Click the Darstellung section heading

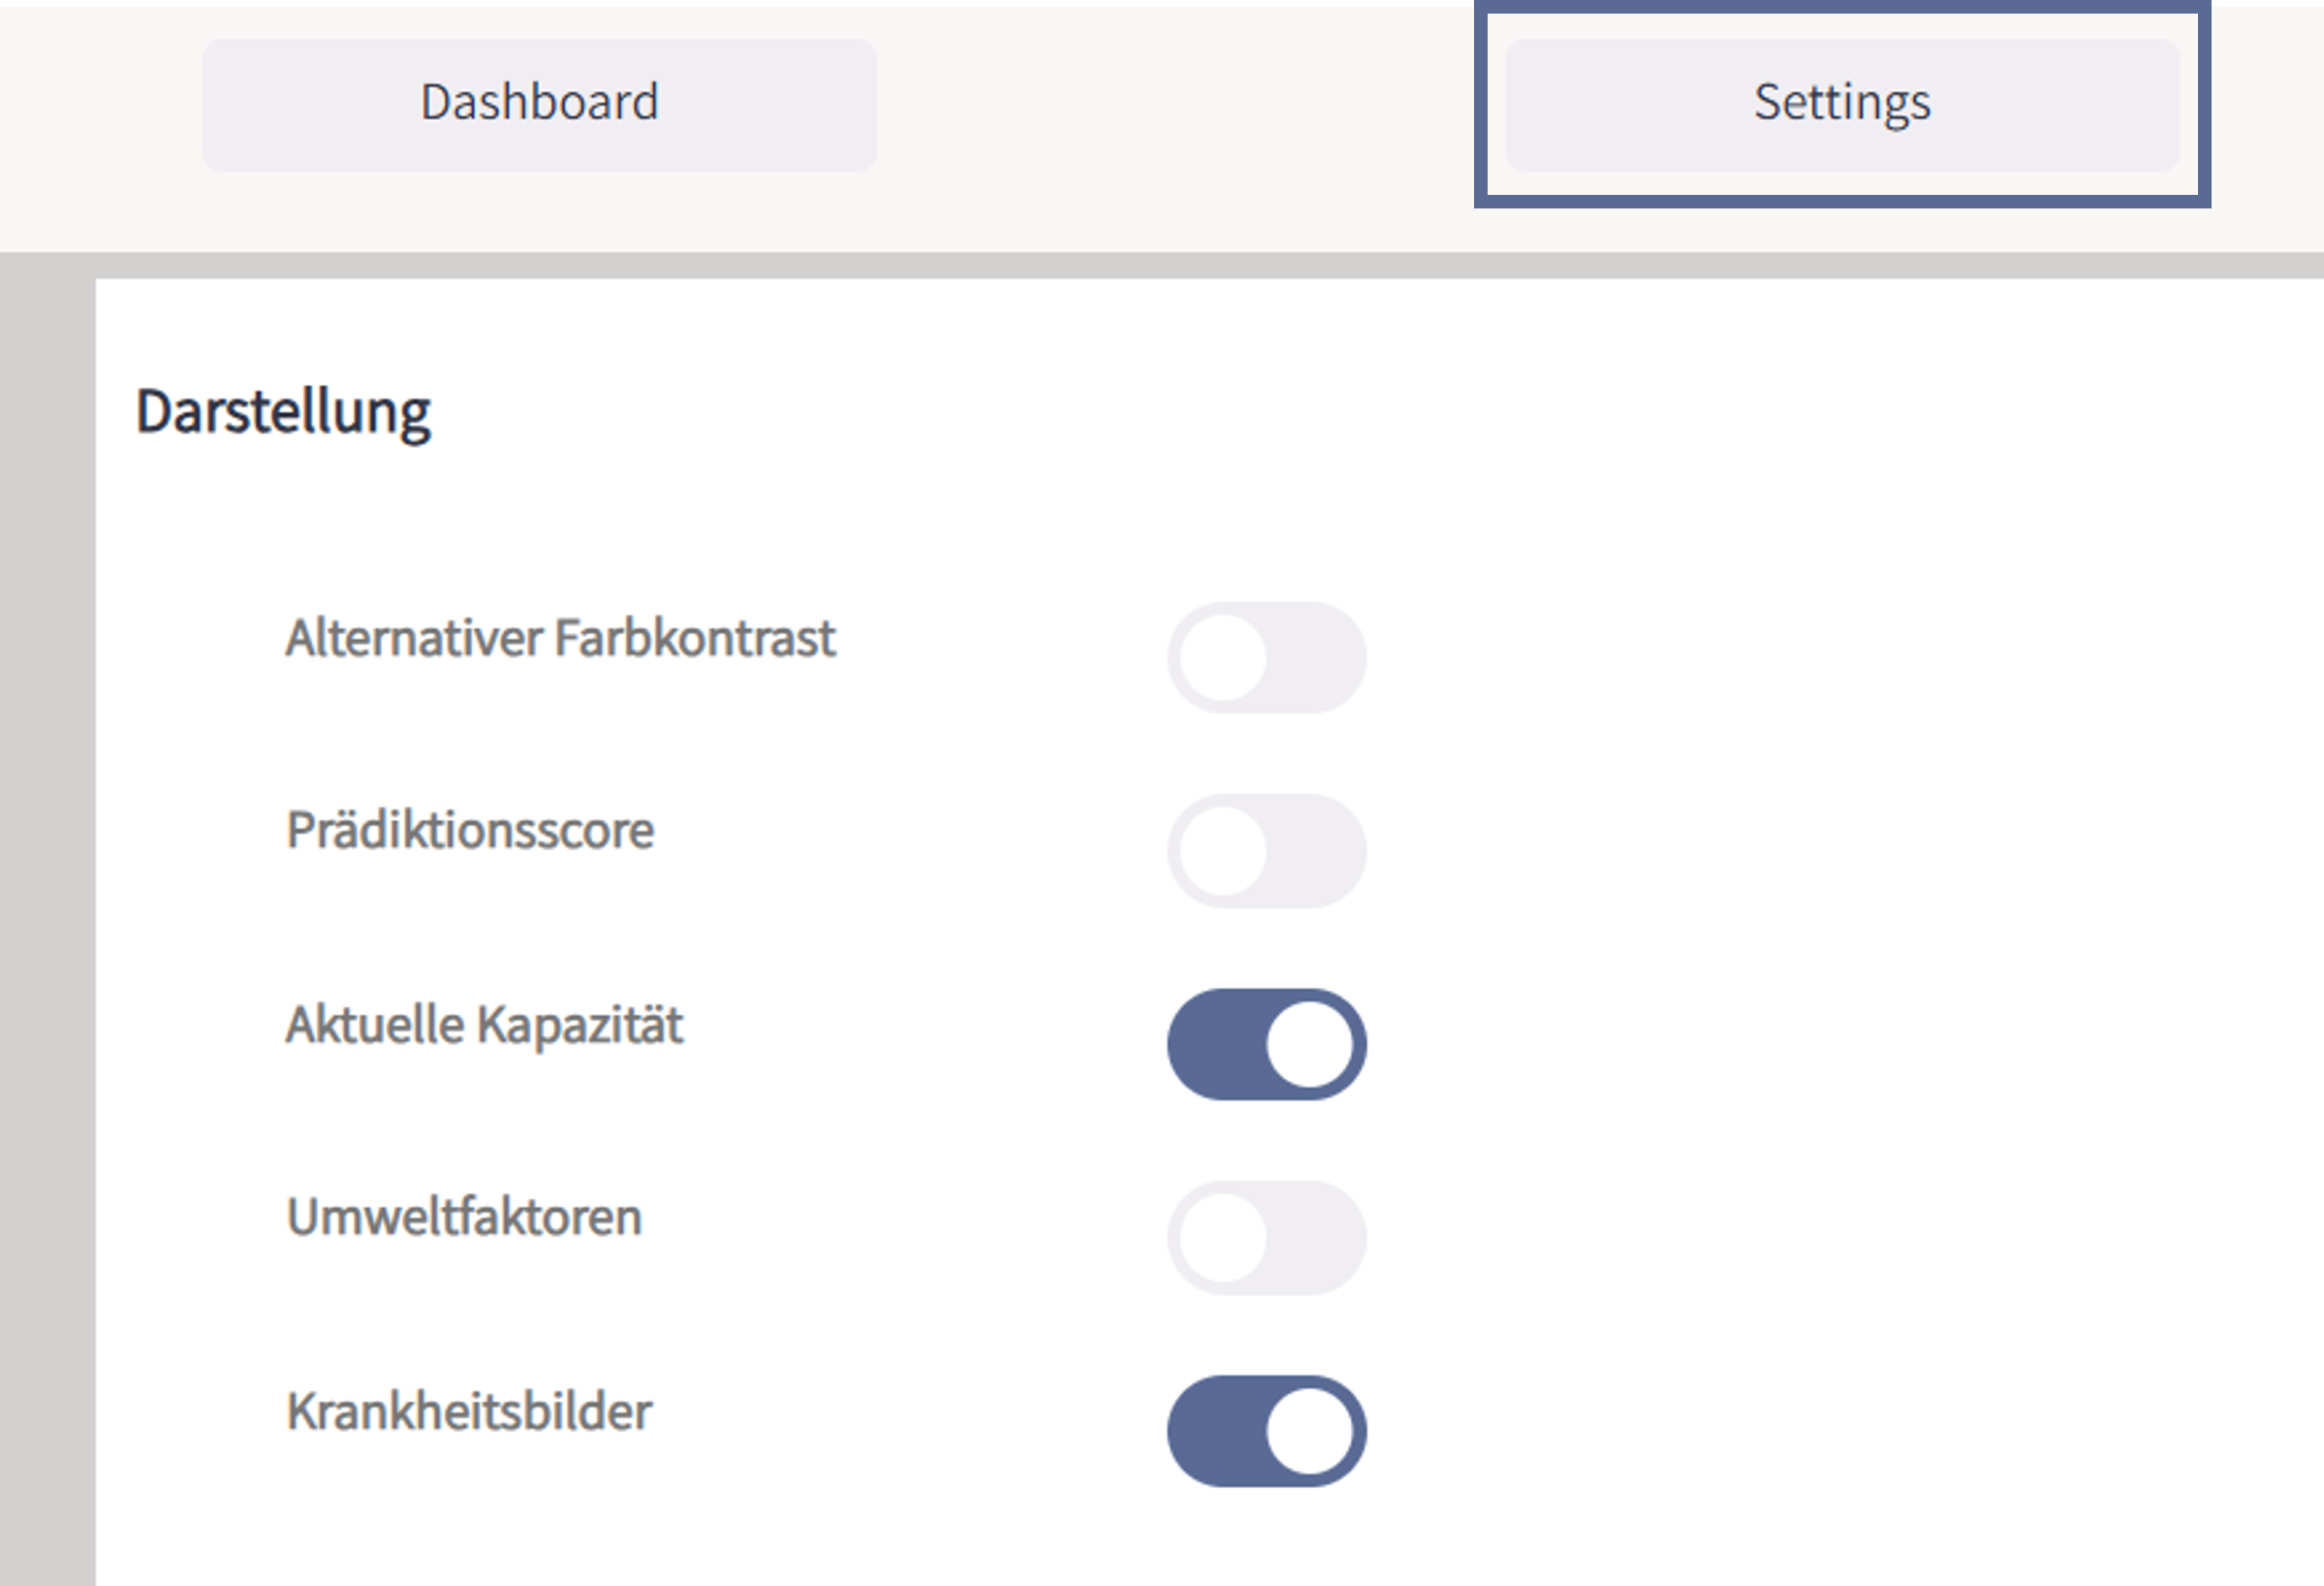point(285,408)
